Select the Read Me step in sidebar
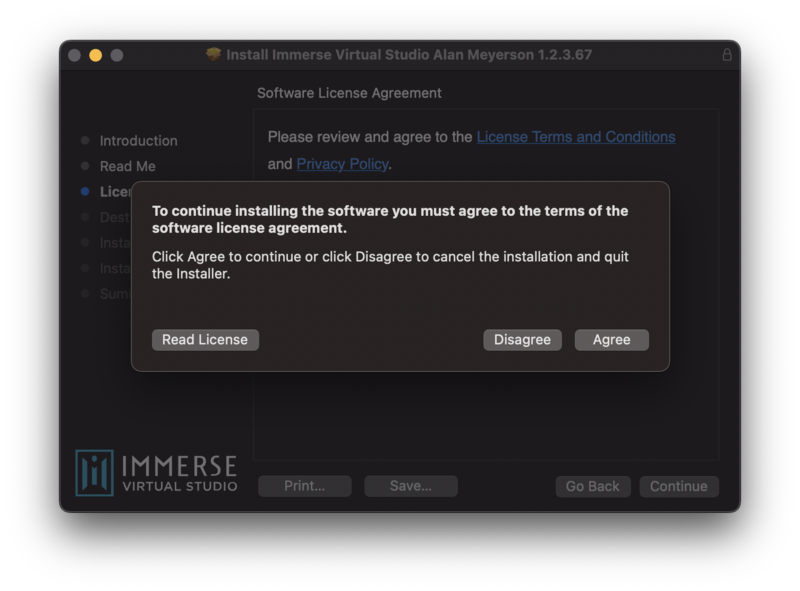The width and height of the screenshot is (800, 591). pyautogui.click(x=128, y=166)
